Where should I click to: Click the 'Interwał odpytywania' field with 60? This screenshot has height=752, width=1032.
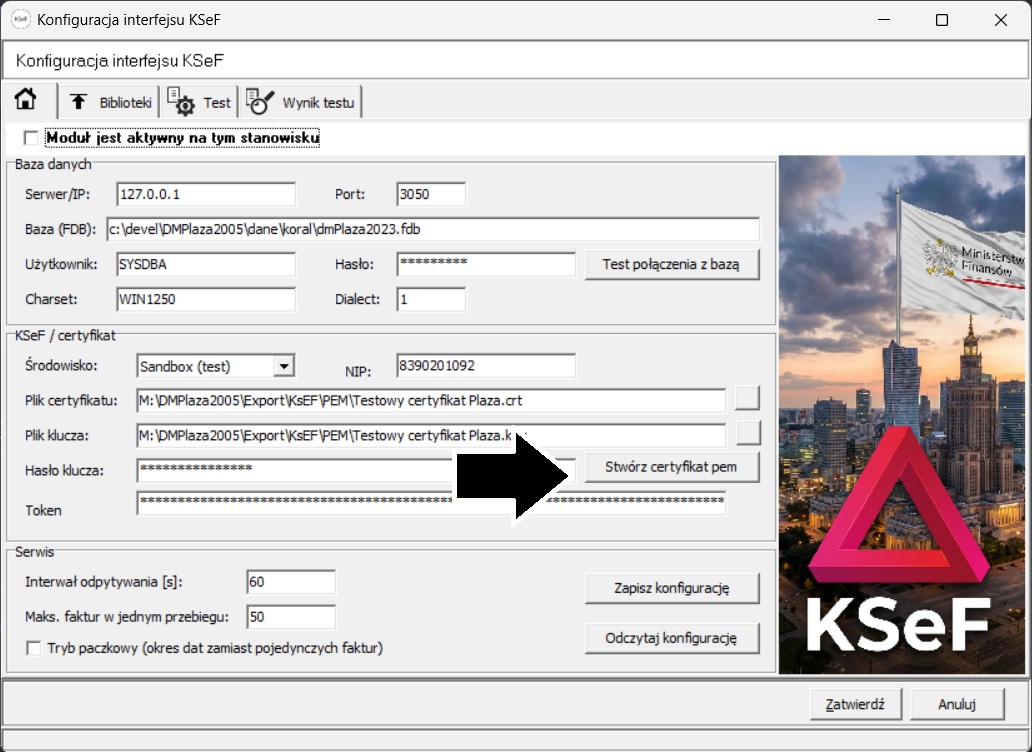coord(291,582)
